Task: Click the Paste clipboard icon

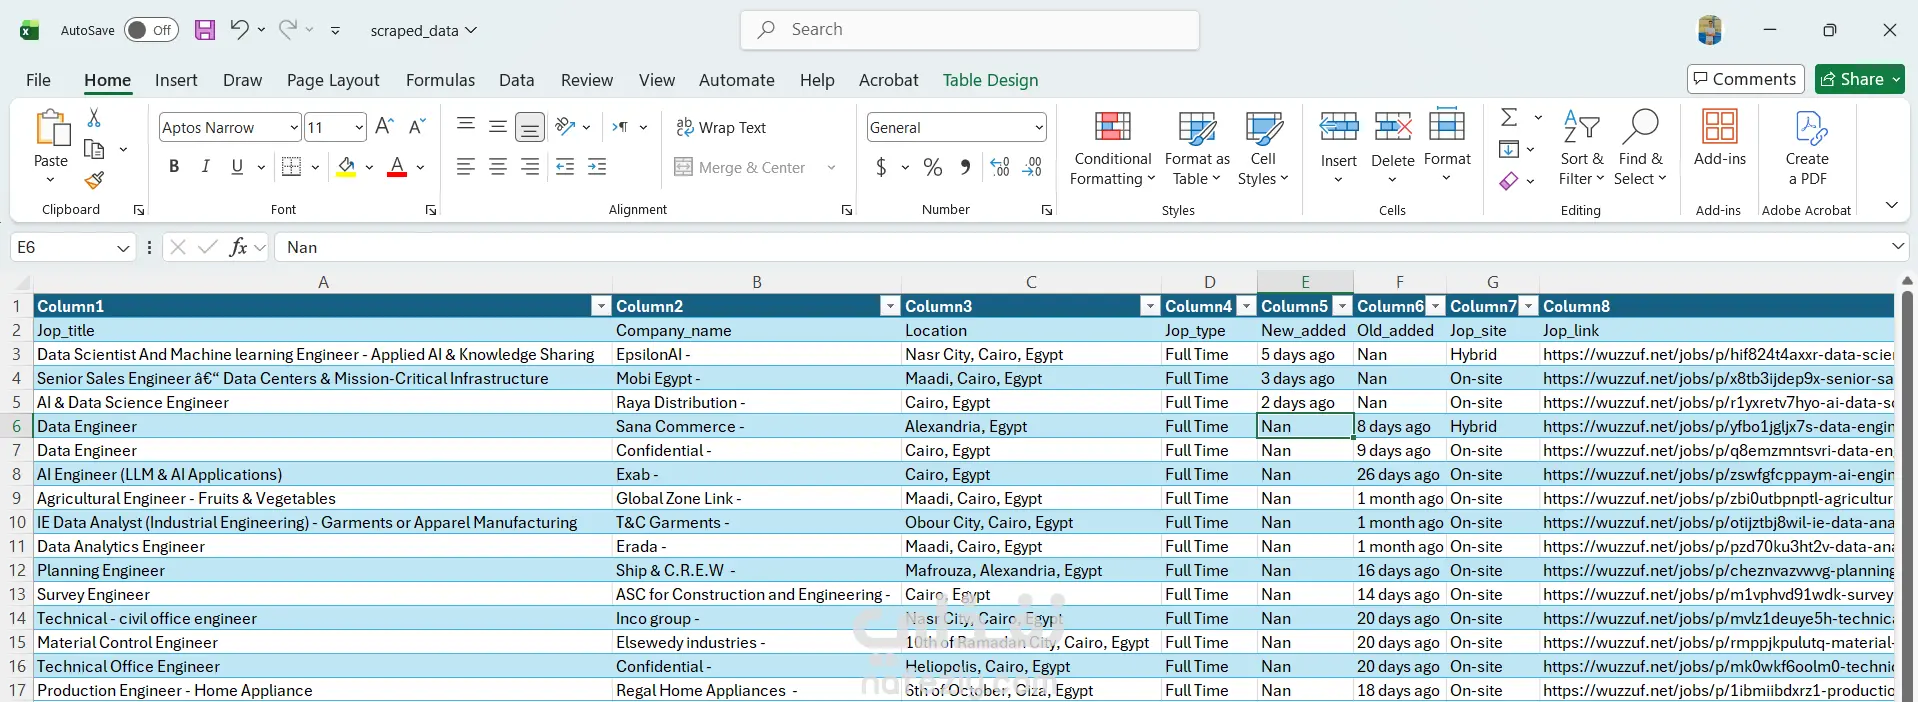Action: tap(51, 130)
